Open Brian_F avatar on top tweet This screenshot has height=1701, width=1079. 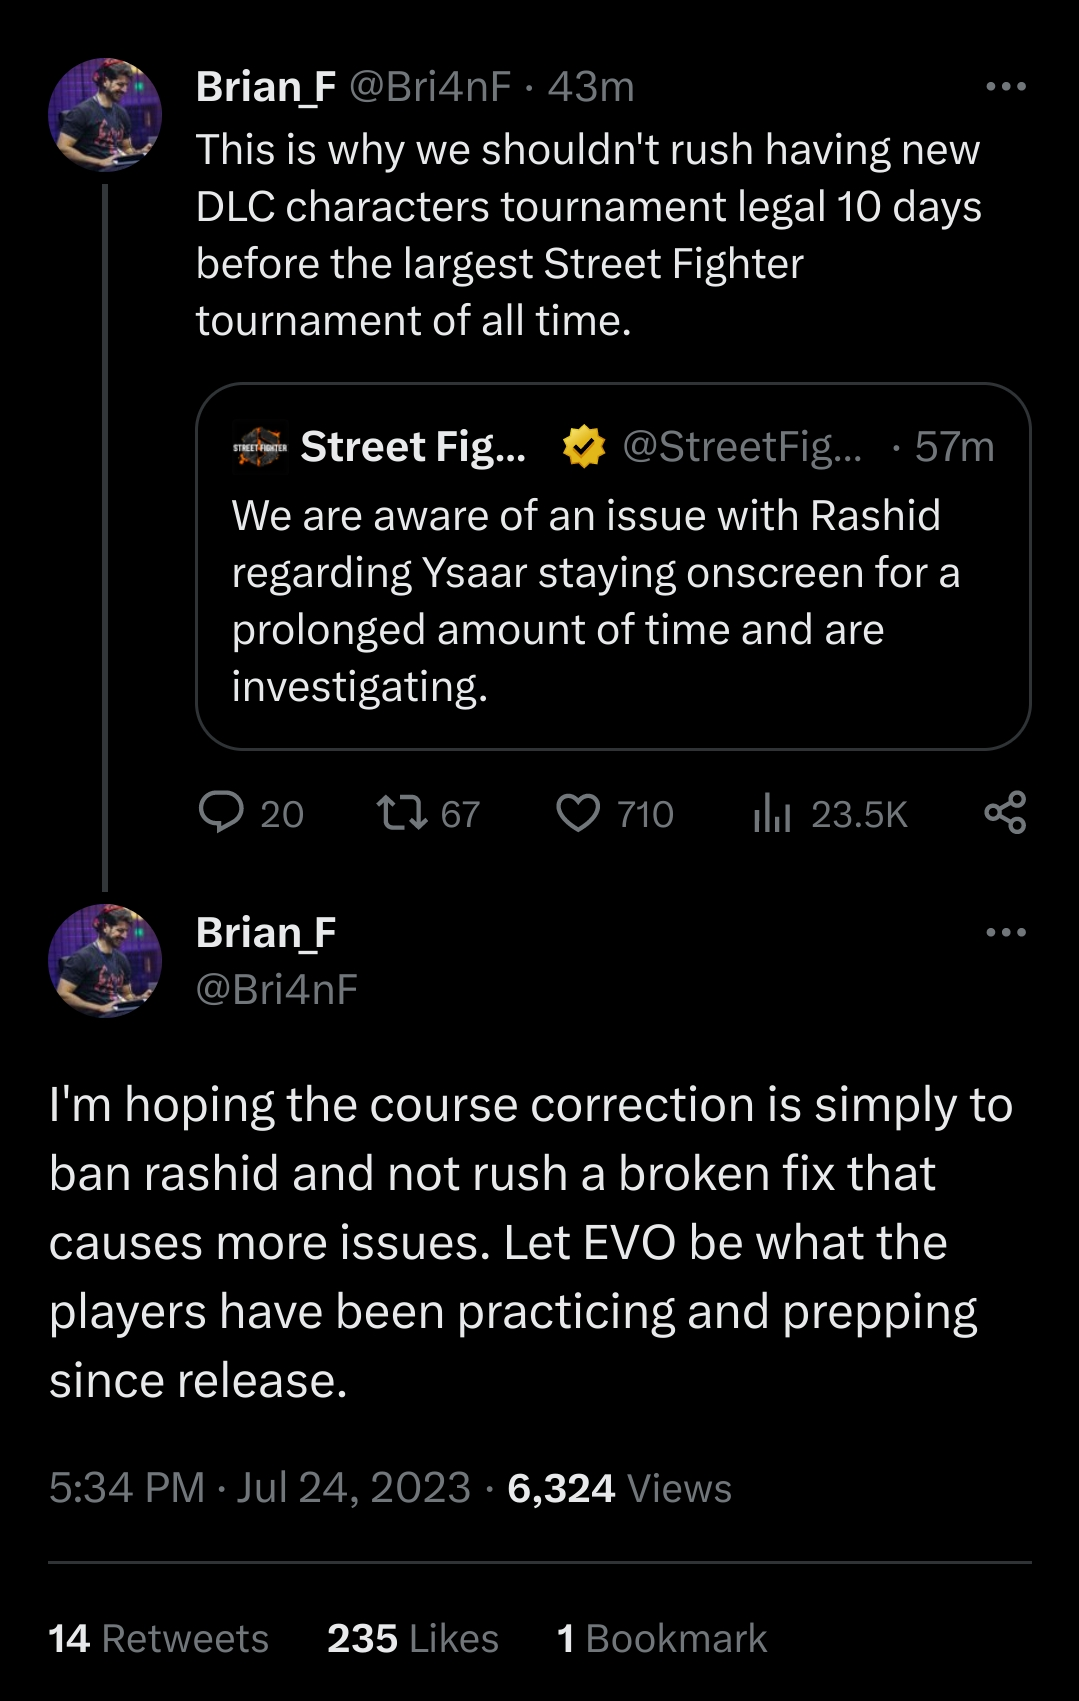tap(105, 115)
